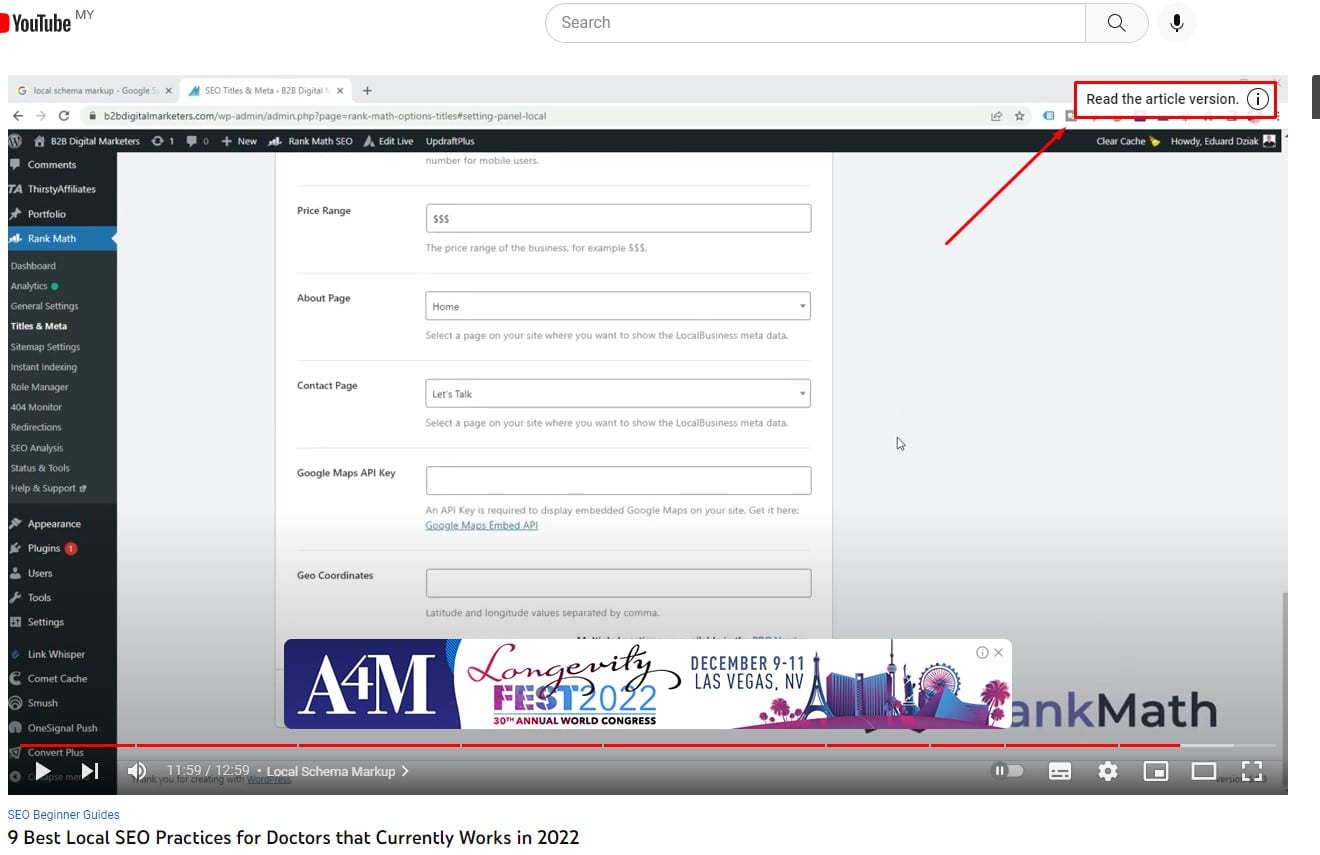Click the ad info icon
Screen dimensions: 1320x855
pos(982,652)
